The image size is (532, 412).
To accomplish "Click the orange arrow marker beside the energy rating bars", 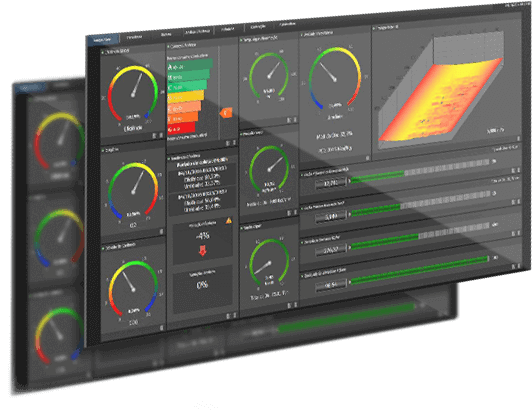I will click(x=226, y=113).
